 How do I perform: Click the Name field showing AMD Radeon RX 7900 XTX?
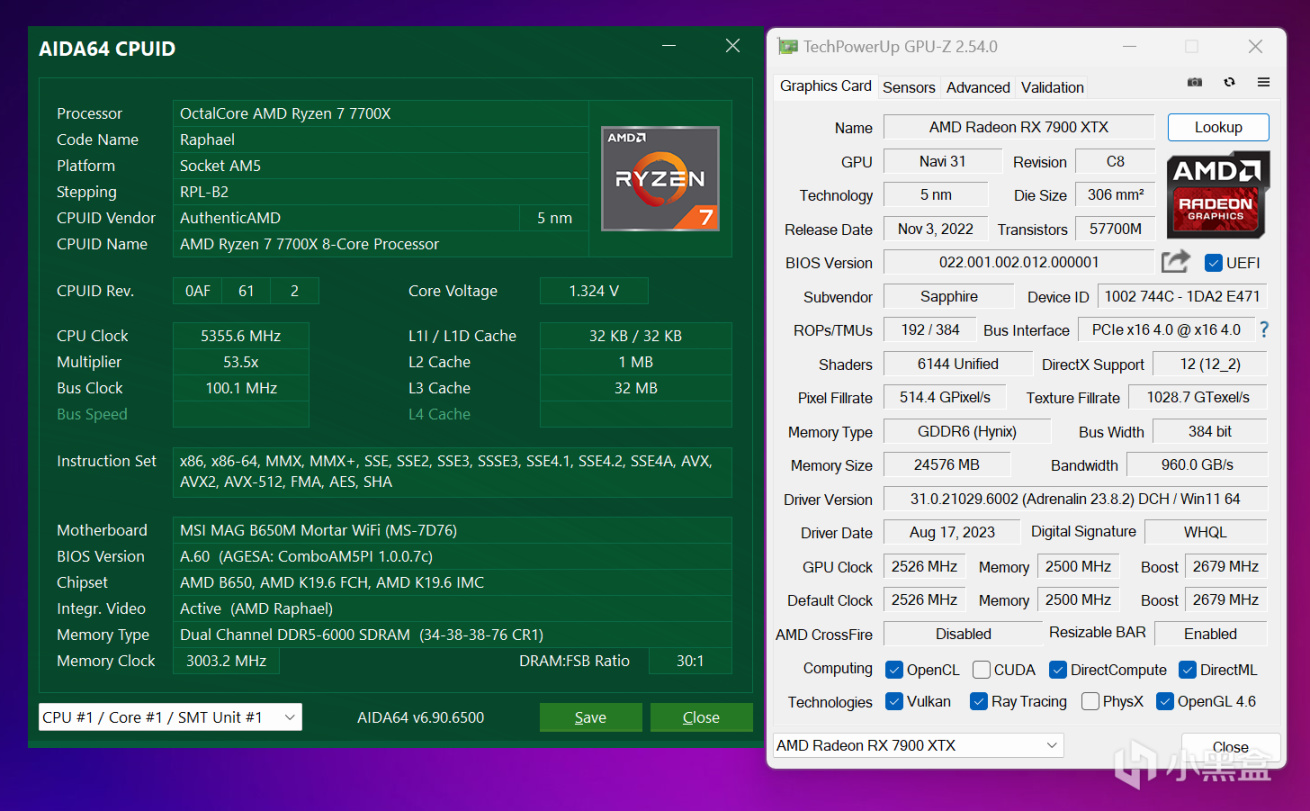click(x=1019, y=127)
